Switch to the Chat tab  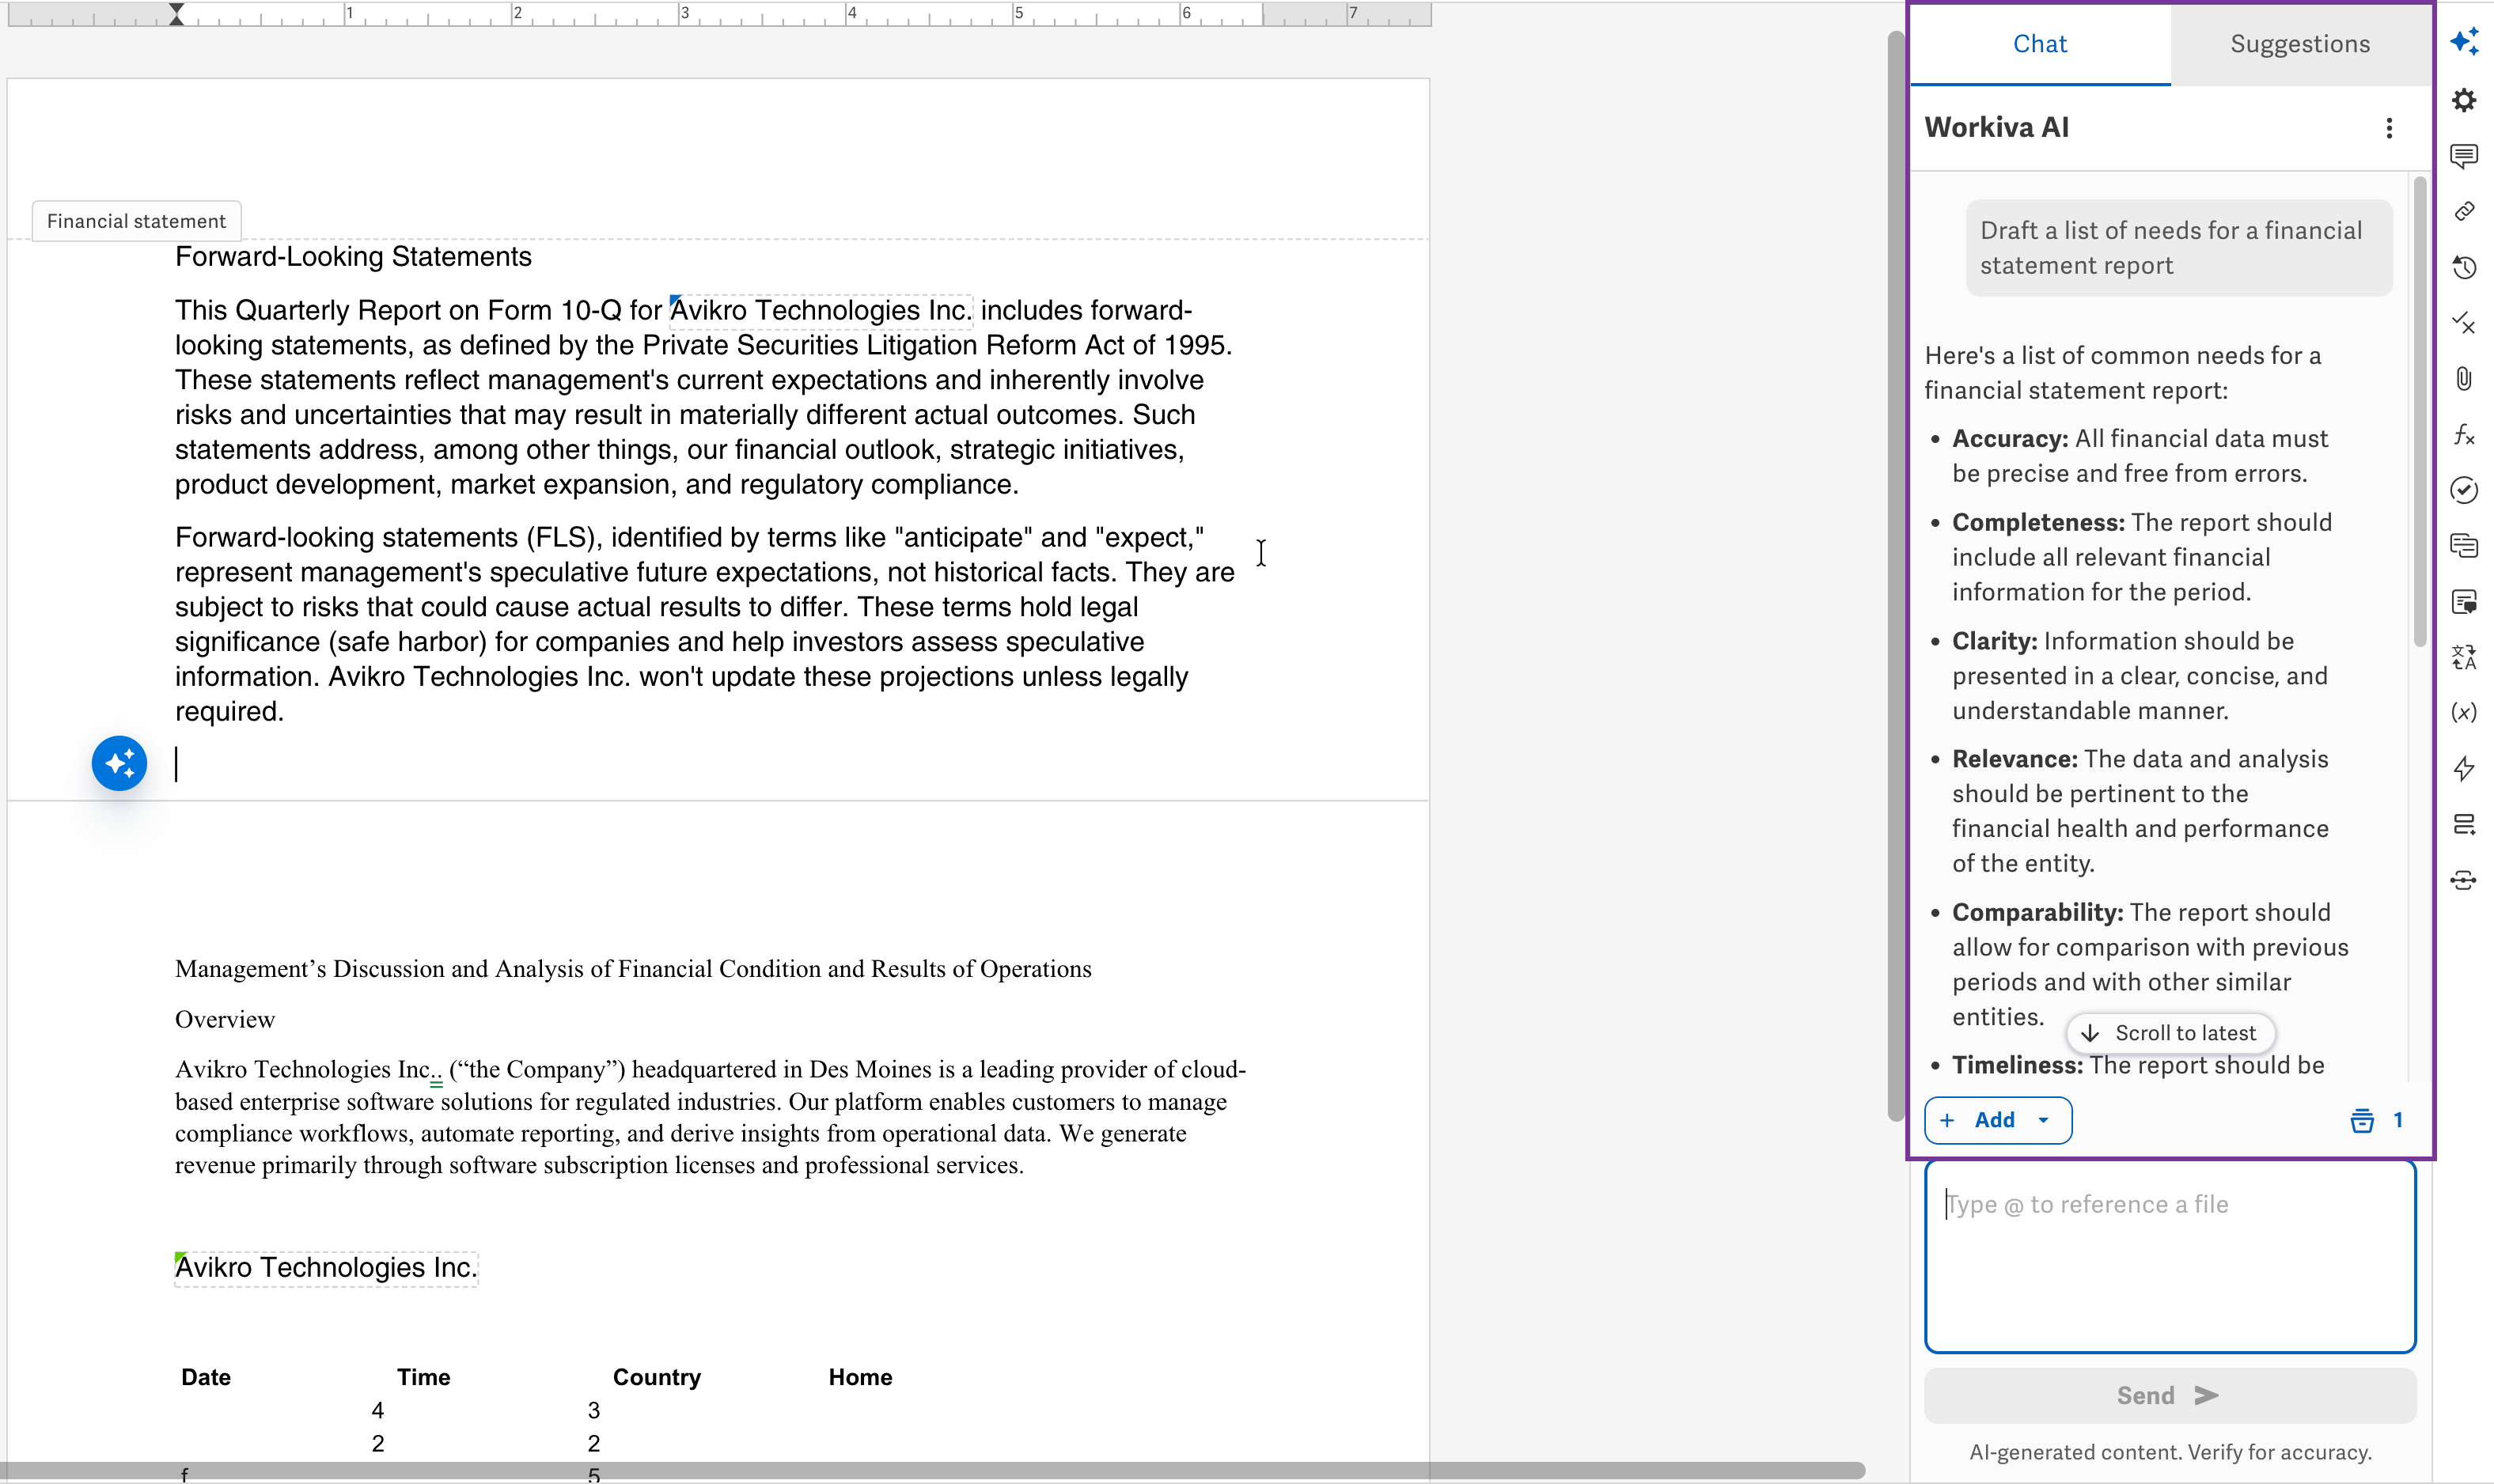(x=2040, y=44)
